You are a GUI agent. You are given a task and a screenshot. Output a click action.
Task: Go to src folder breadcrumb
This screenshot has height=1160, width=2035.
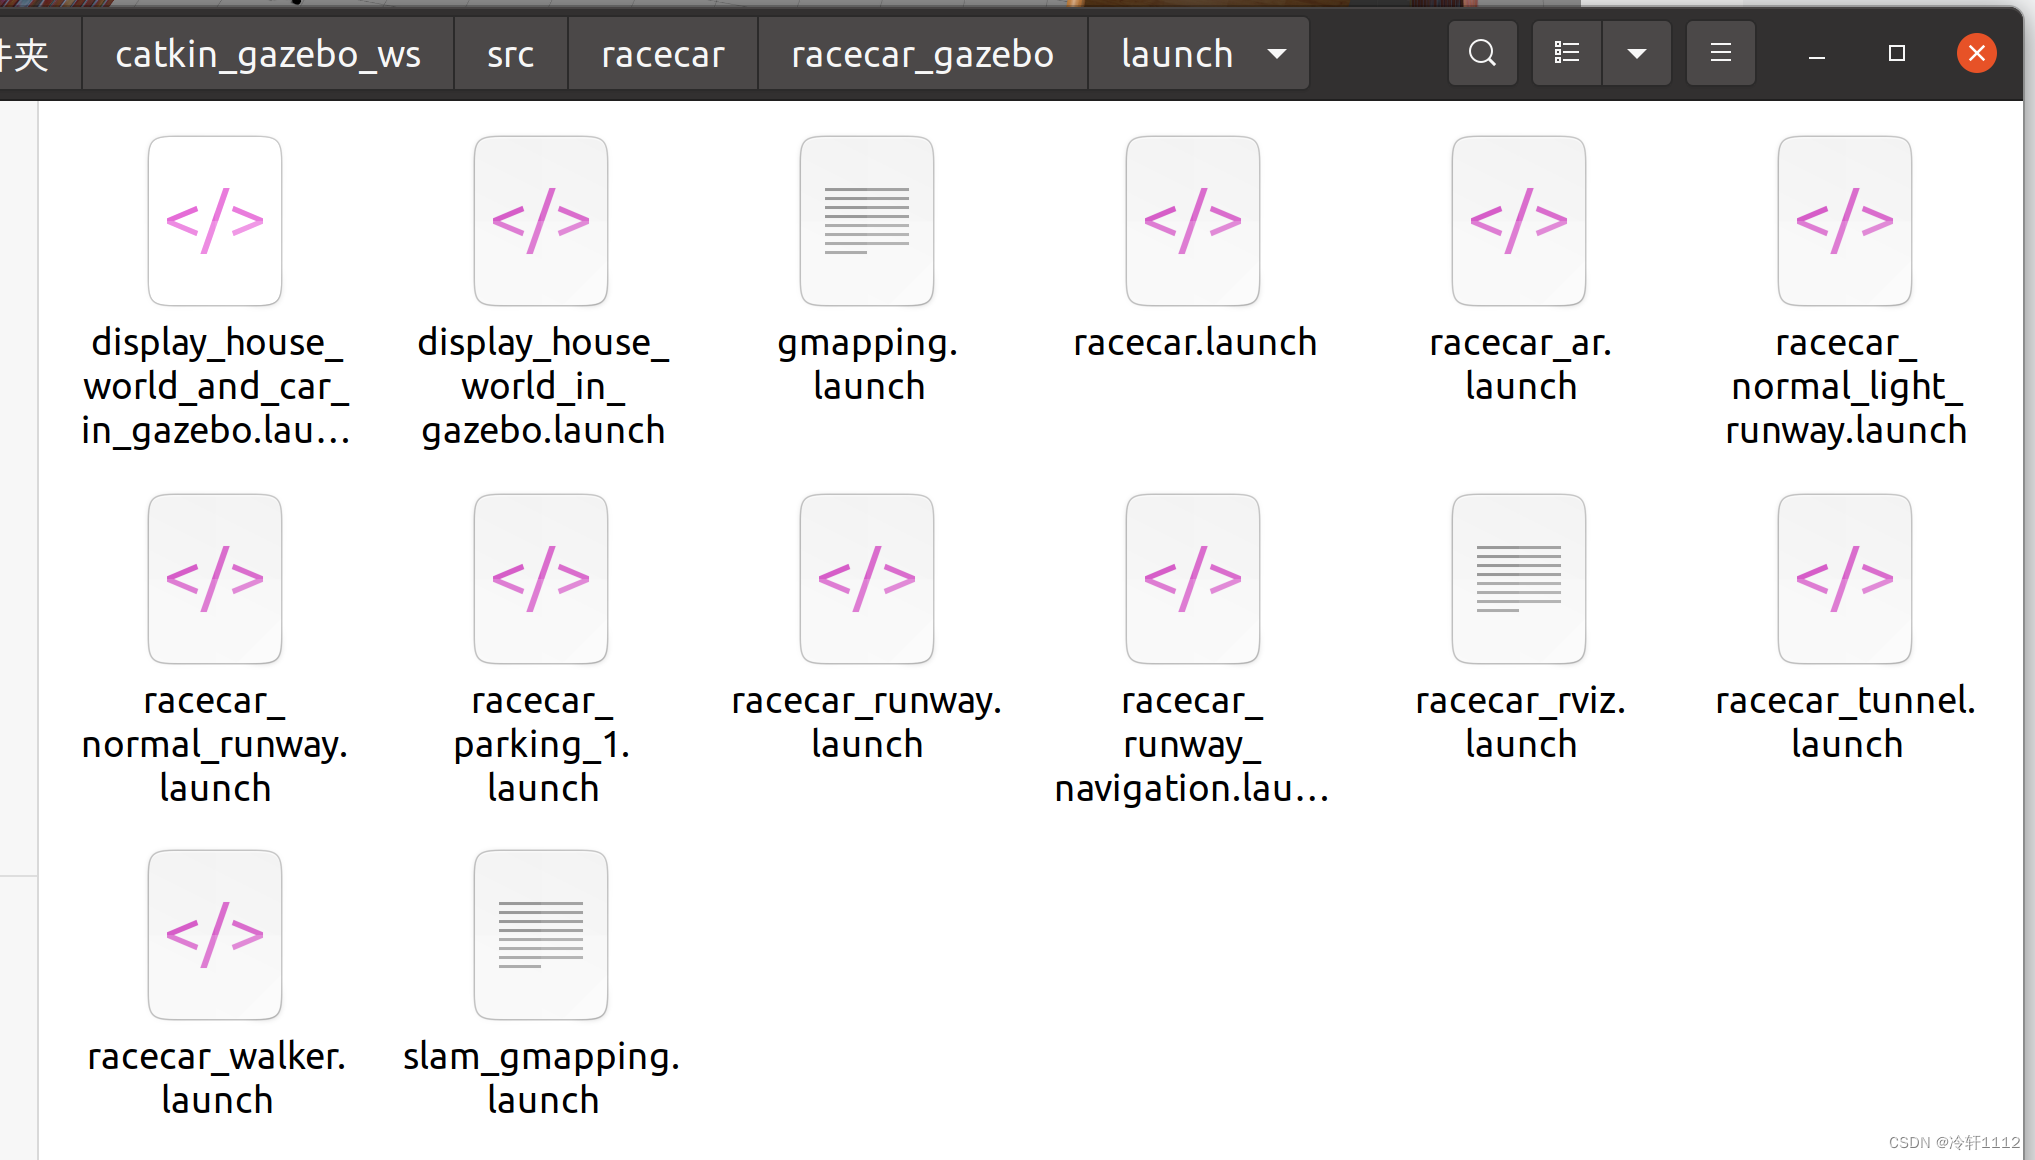click(x=510, y=53)
